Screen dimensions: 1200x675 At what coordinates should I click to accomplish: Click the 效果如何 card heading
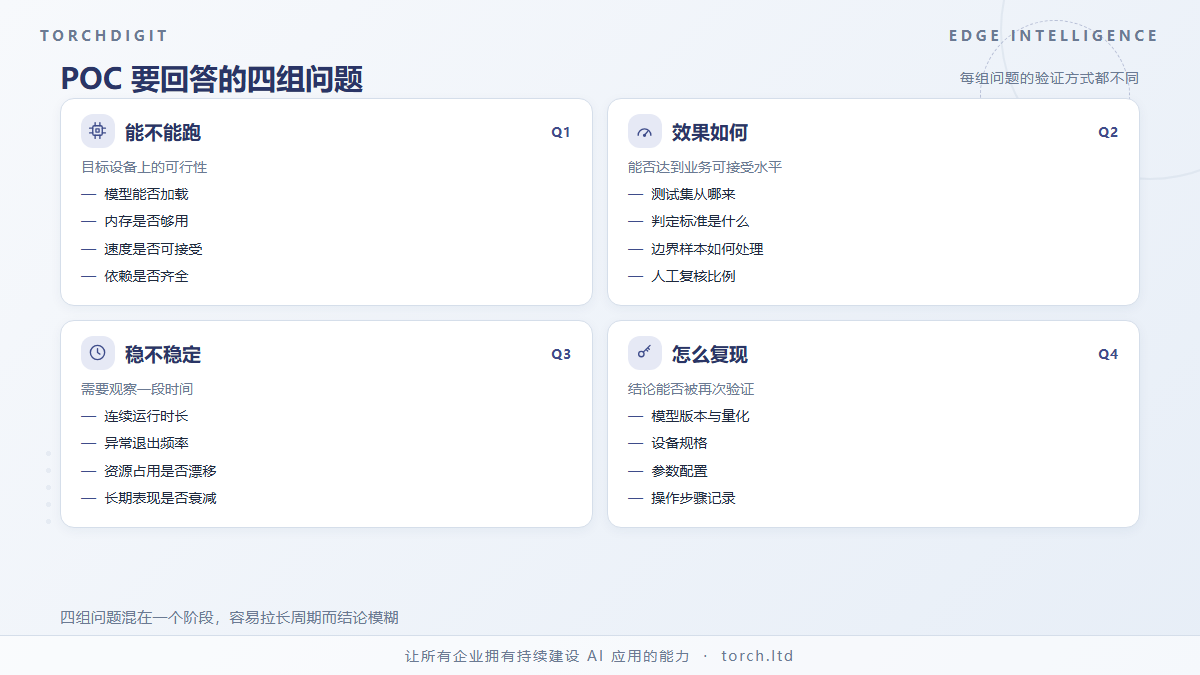pos(710,133)
